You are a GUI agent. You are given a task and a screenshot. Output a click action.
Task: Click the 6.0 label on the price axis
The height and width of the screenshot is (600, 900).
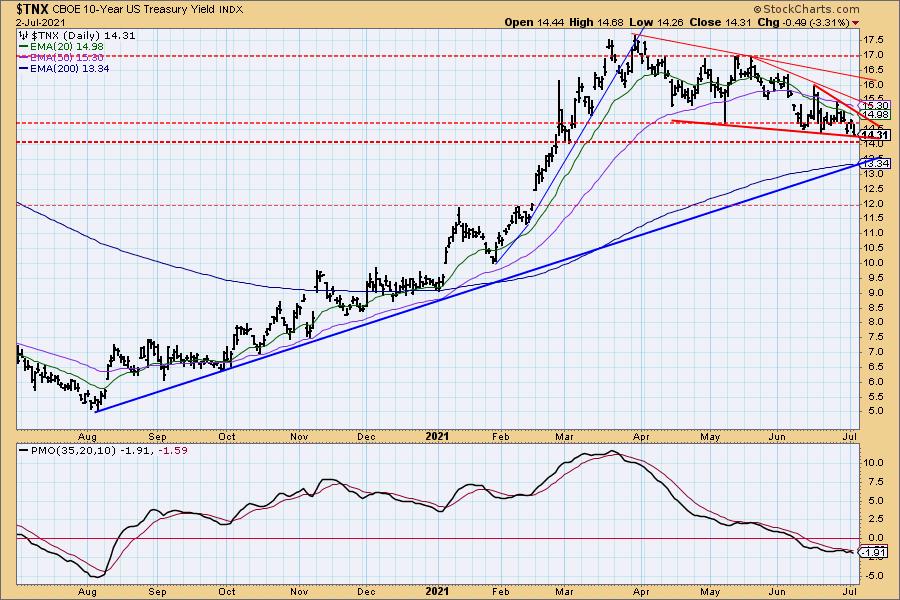875,381
